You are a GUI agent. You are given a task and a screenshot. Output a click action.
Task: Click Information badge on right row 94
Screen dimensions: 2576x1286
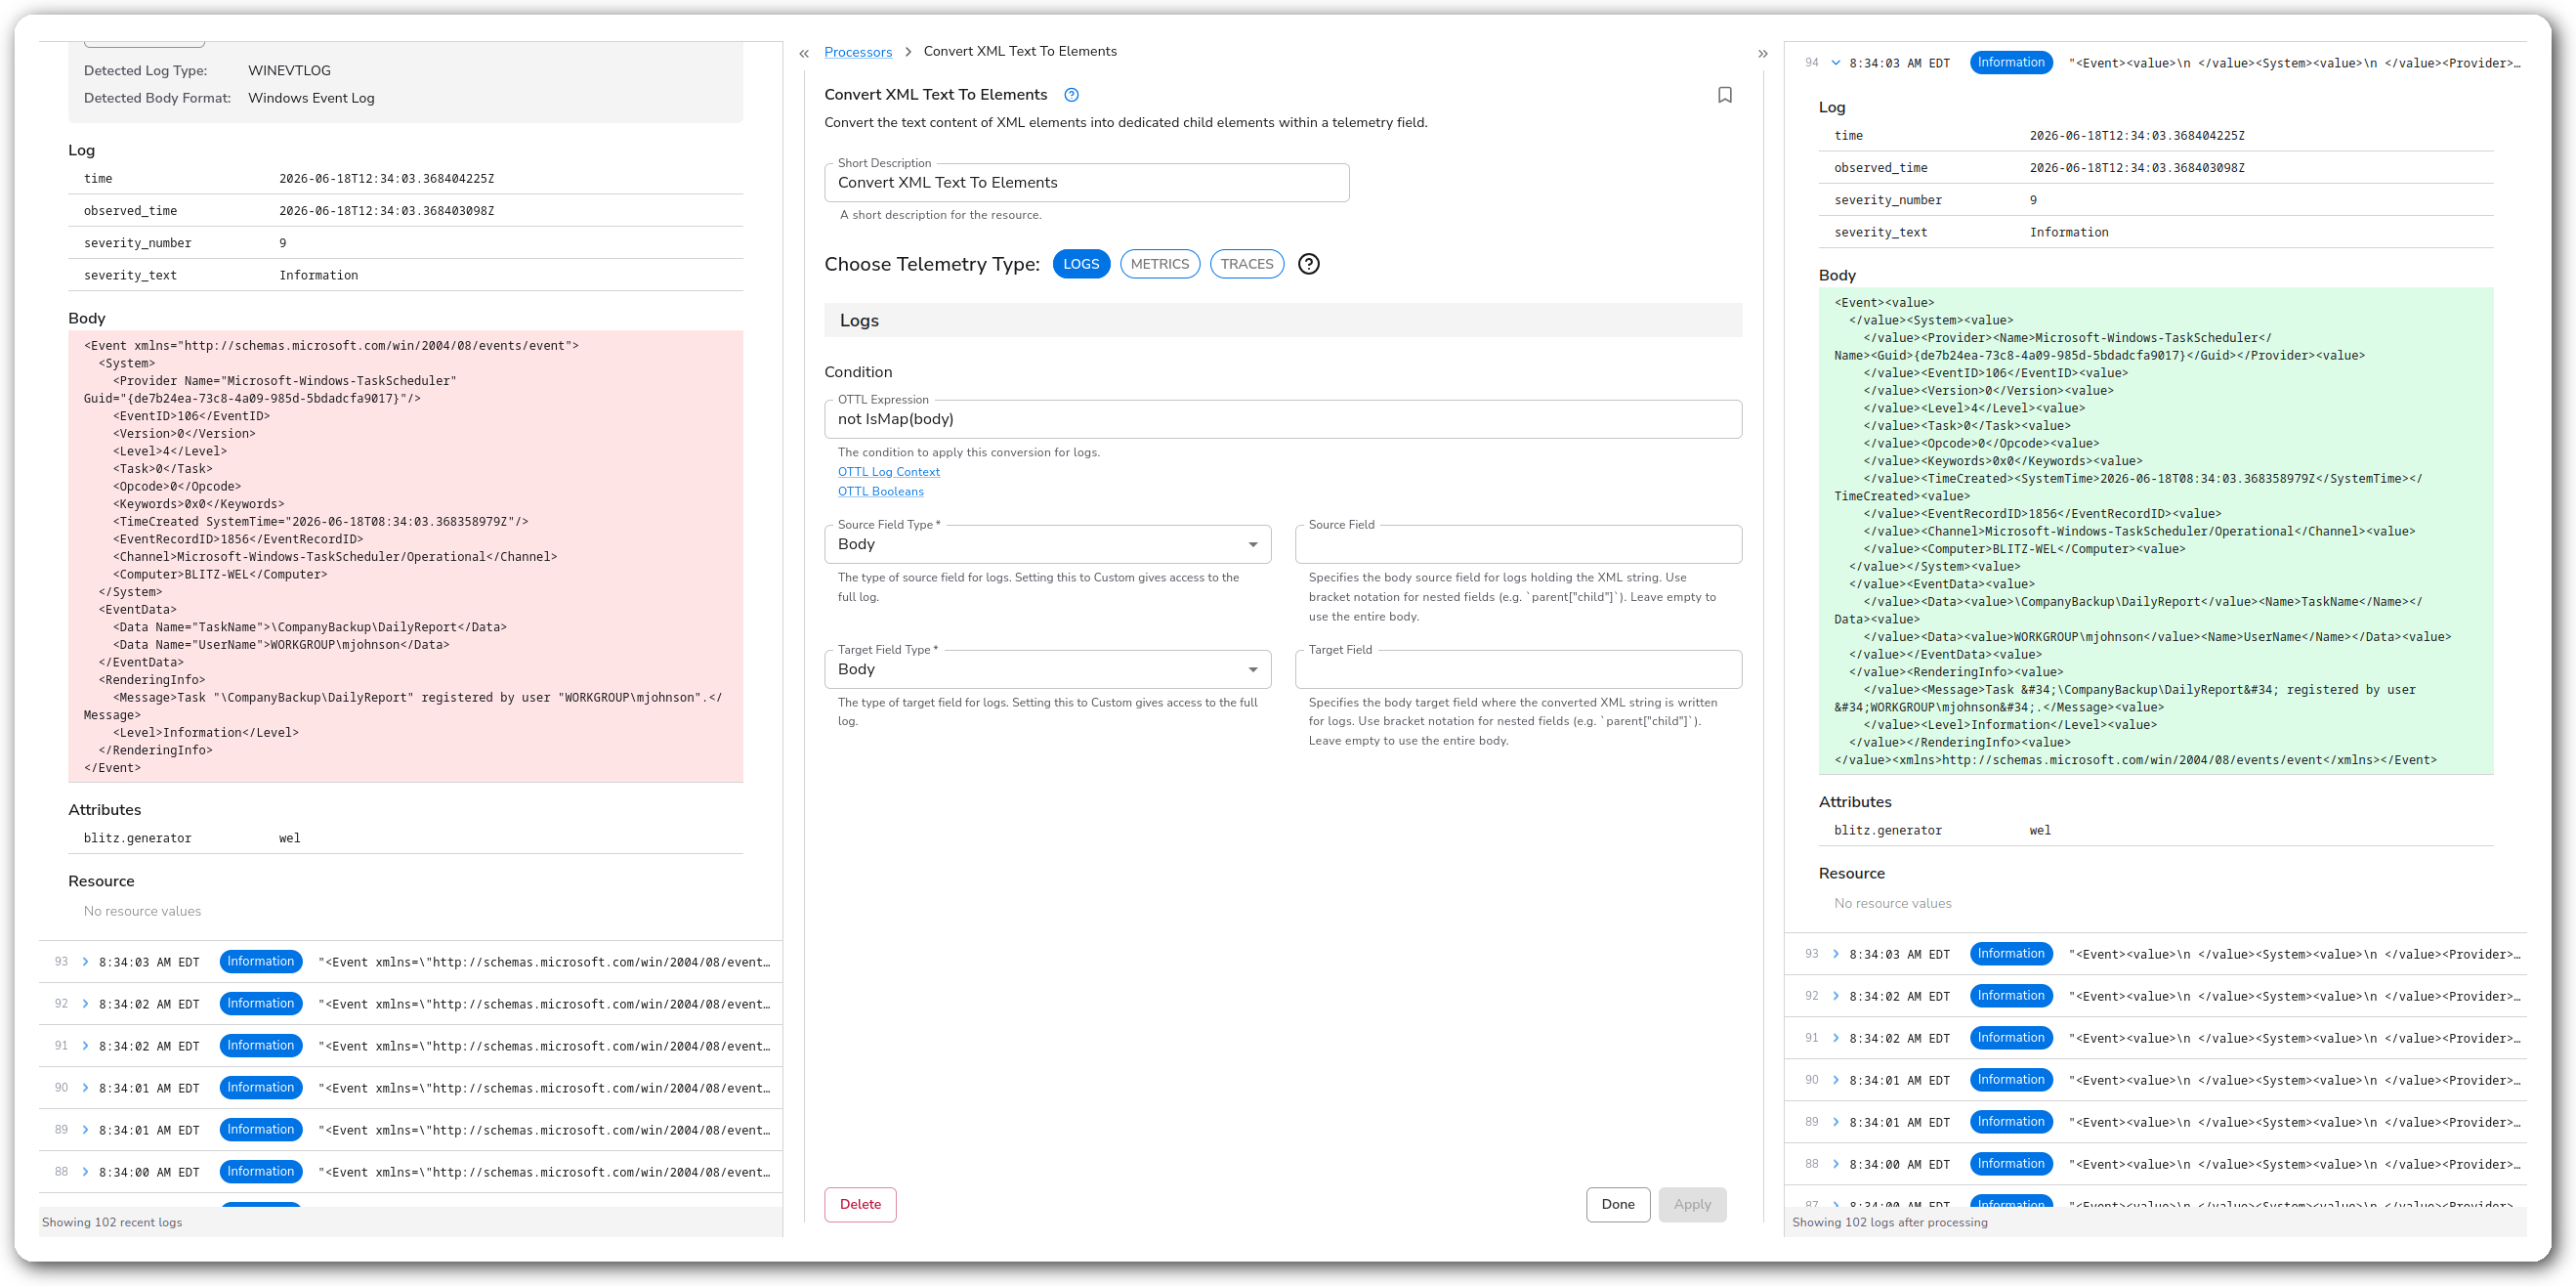pos(2010,62)
